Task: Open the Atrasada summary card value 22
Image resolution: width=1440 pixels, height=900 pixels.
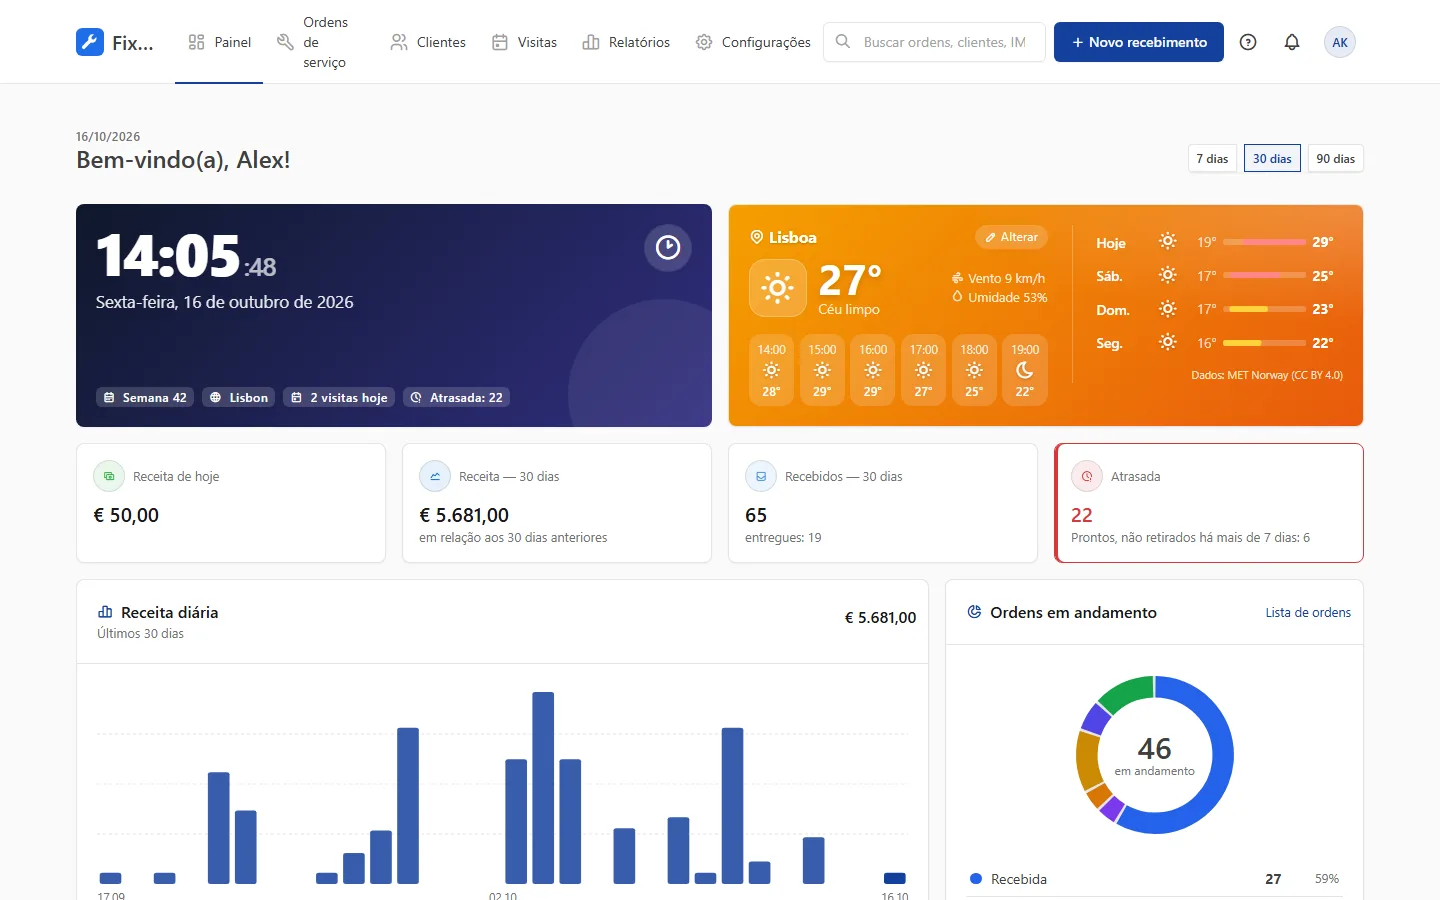Action: point(1082,515)
